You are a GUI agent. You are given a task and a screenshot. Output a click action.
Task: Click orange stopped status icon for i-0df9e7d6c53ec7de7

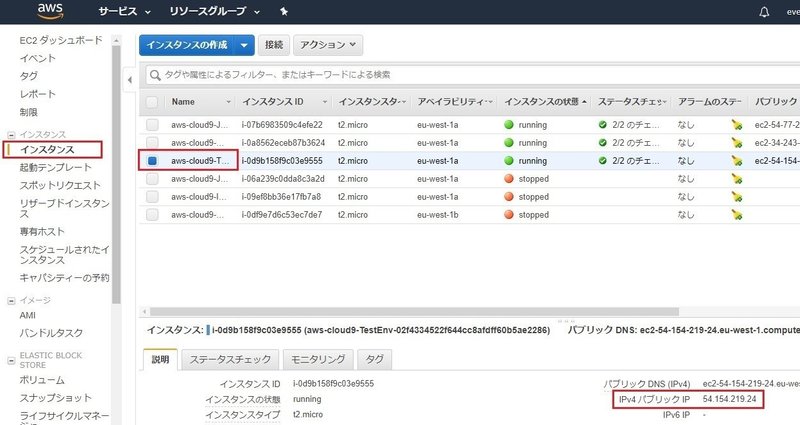[x=509, y=215]
